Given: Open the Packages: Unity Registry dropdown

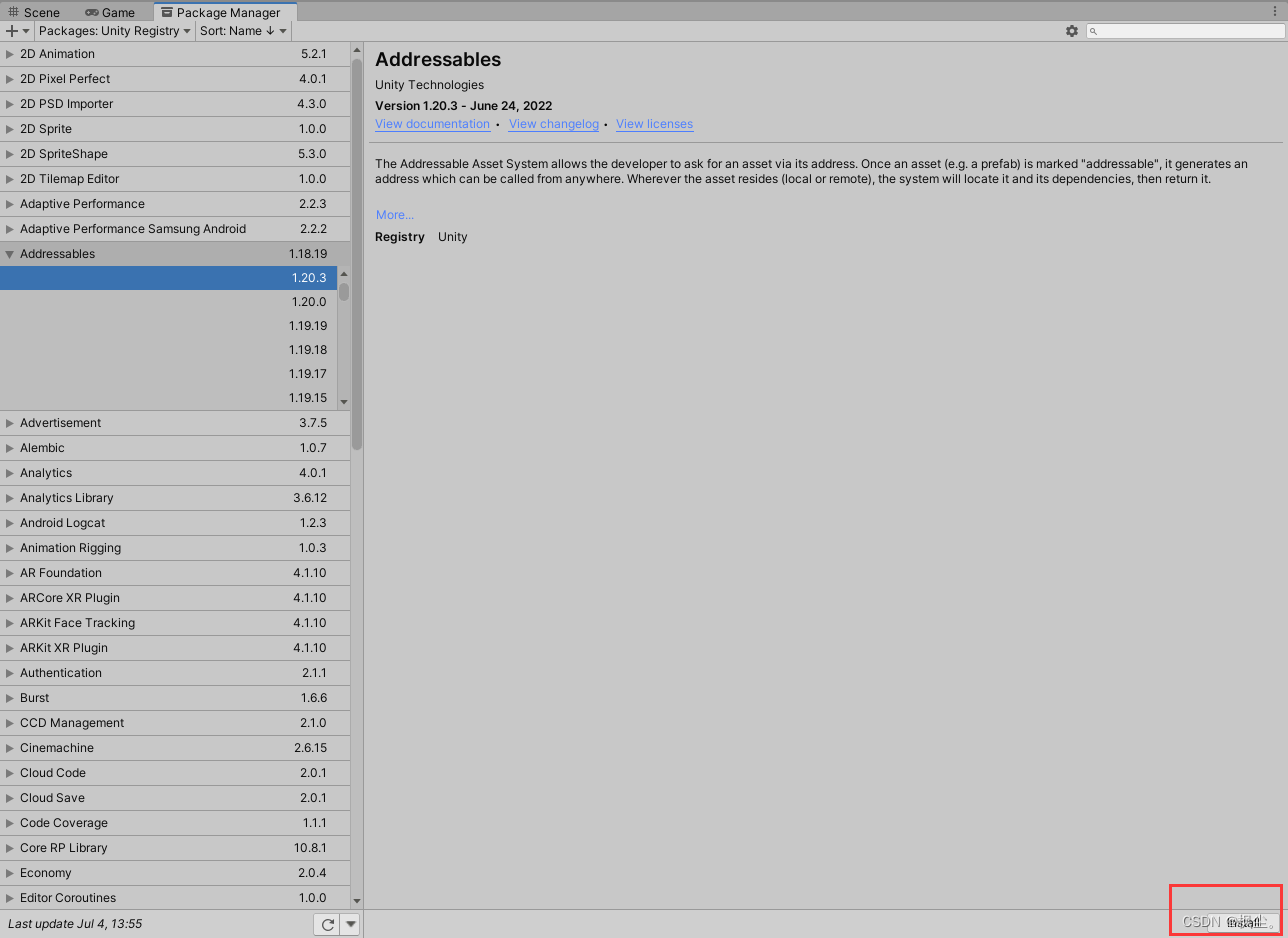Looking at the screenshot, I should coord(114,31).
